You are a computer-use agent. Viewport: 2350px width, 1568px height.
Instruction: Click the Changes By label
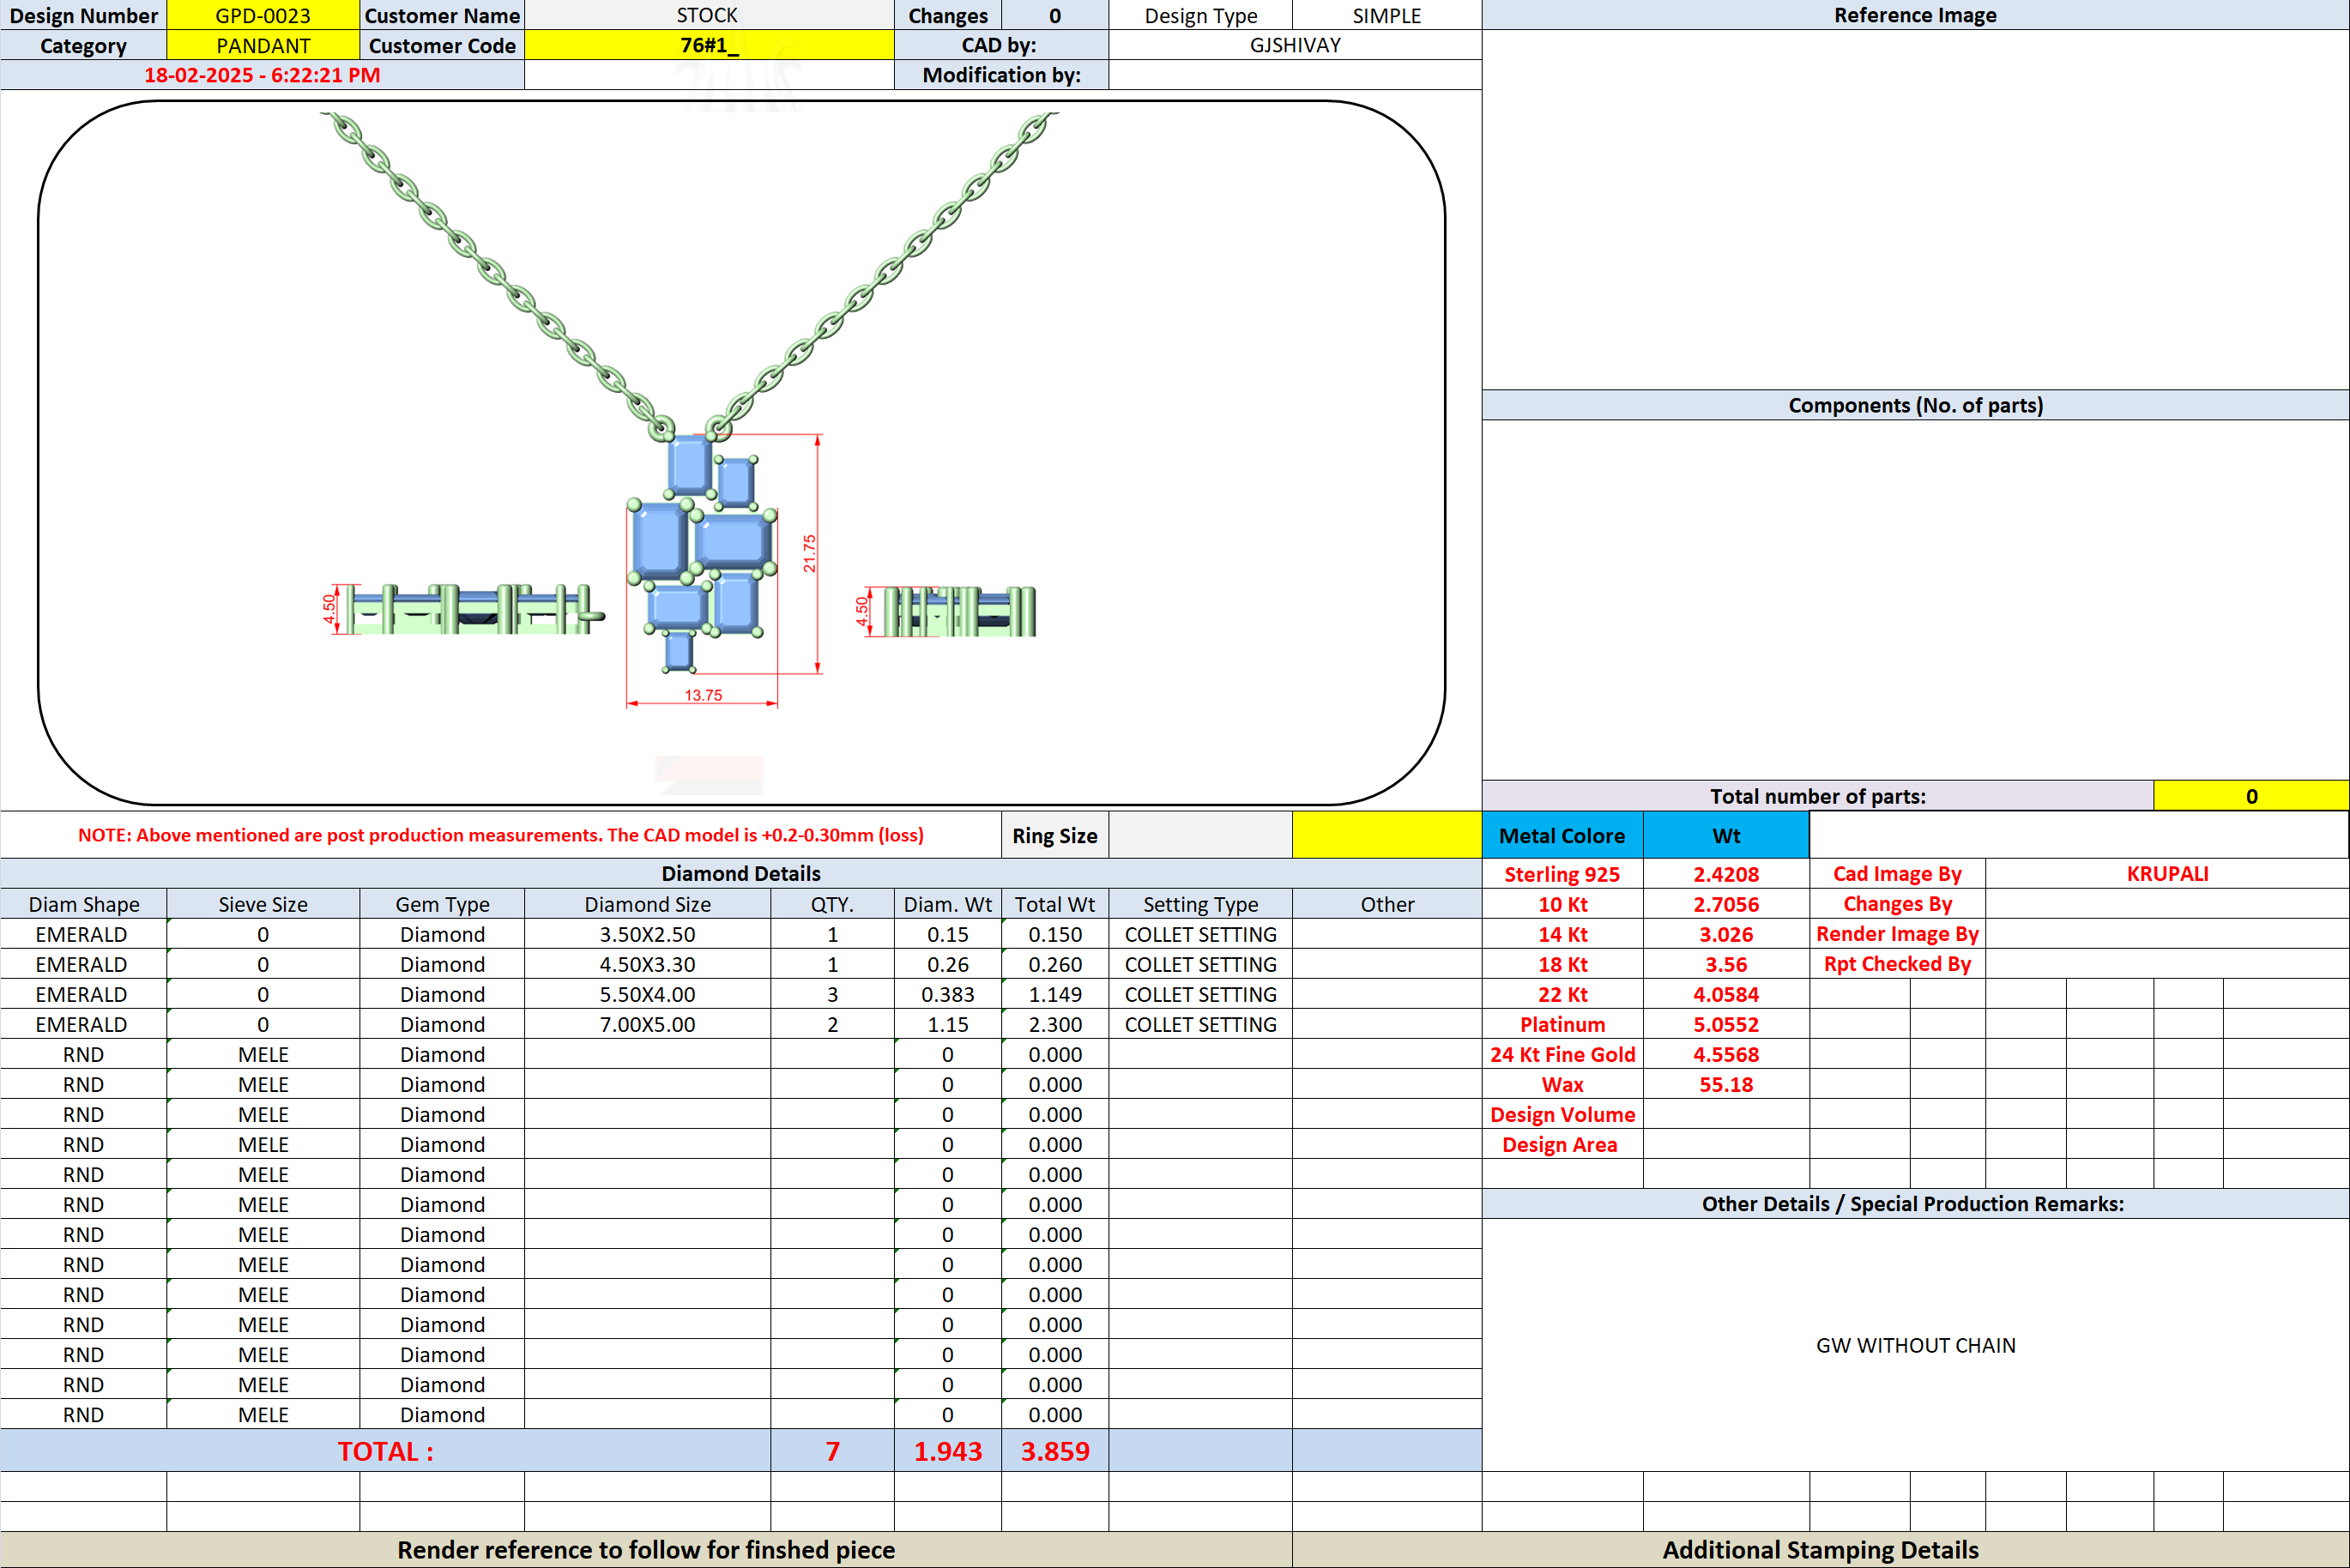[x=1897, y=904]
